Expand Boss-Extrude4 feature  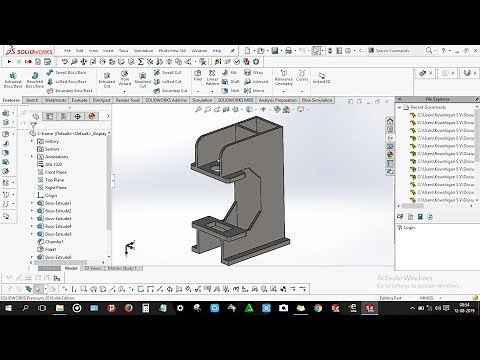tap(32, 226)
